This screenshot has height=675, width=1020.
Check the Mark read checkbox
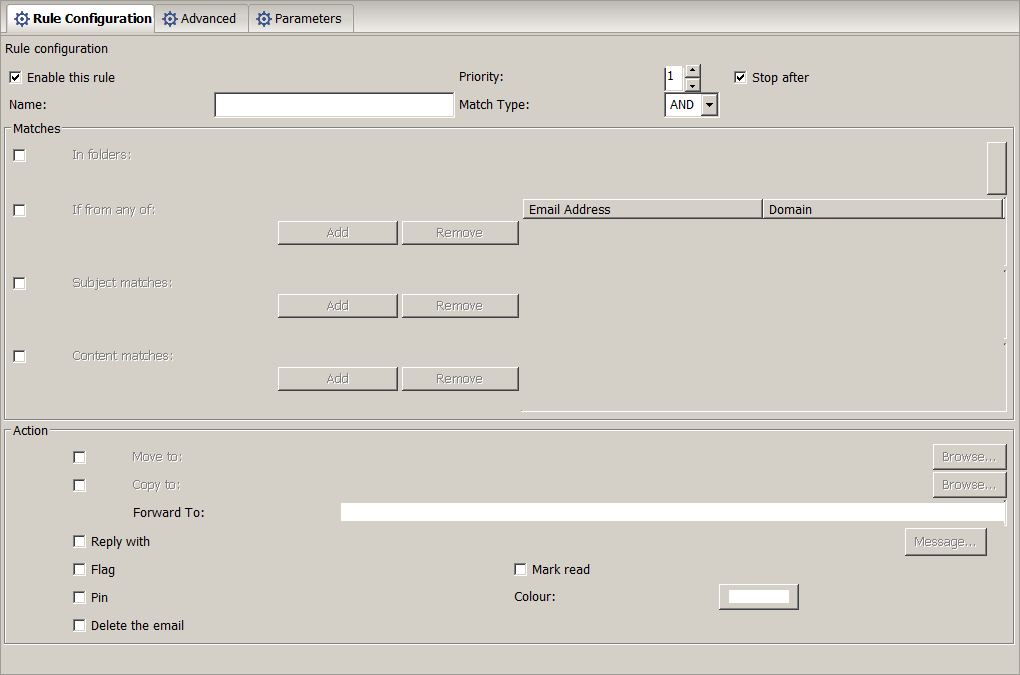[x=520, y=570]
